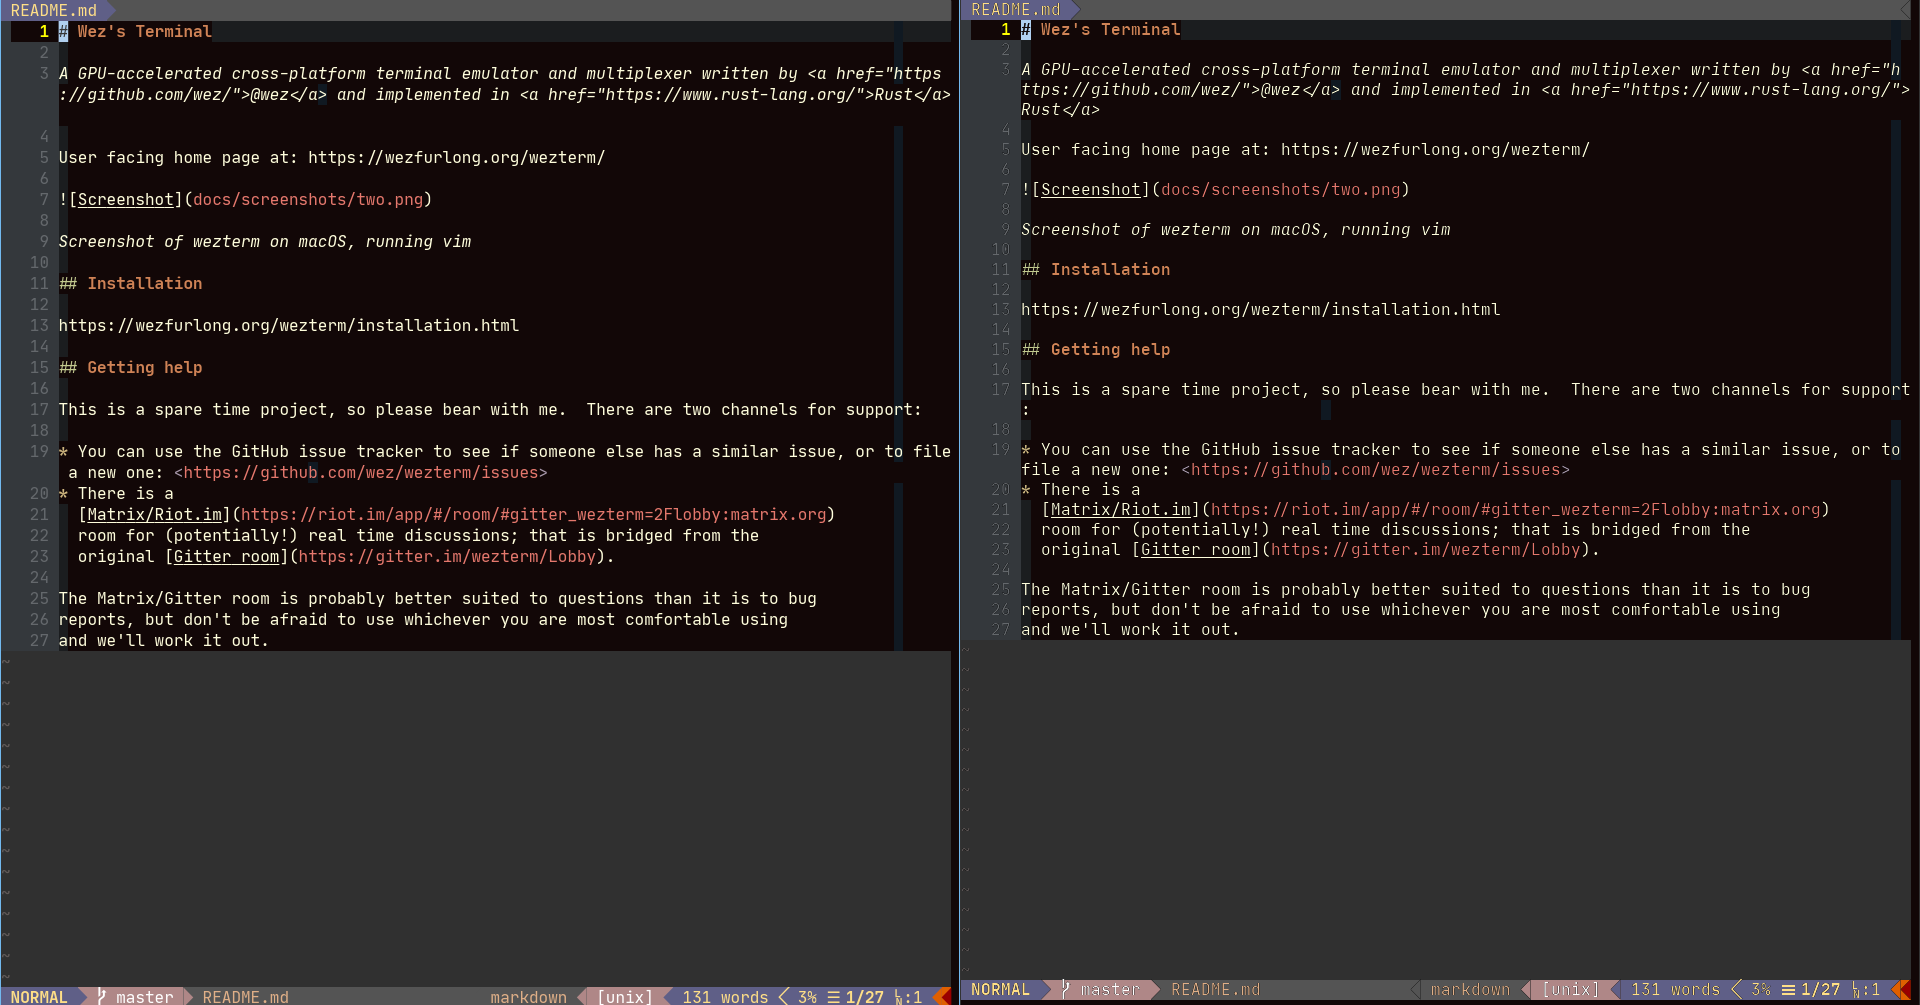1920x1005 pixels.
Task: Click the Matrix/Riot.im link text in the right window
Action: coord(1120,509)
